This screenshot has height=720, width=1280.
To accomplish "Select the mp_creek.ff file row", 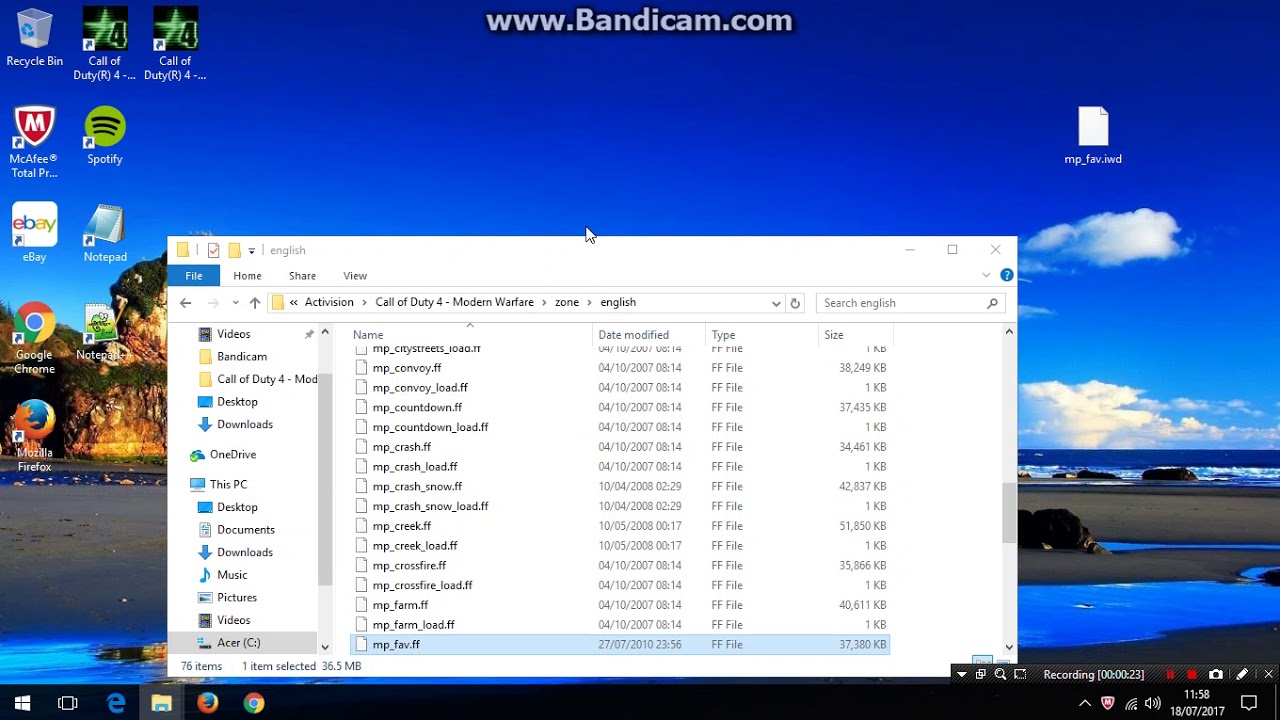I will 620,526.
